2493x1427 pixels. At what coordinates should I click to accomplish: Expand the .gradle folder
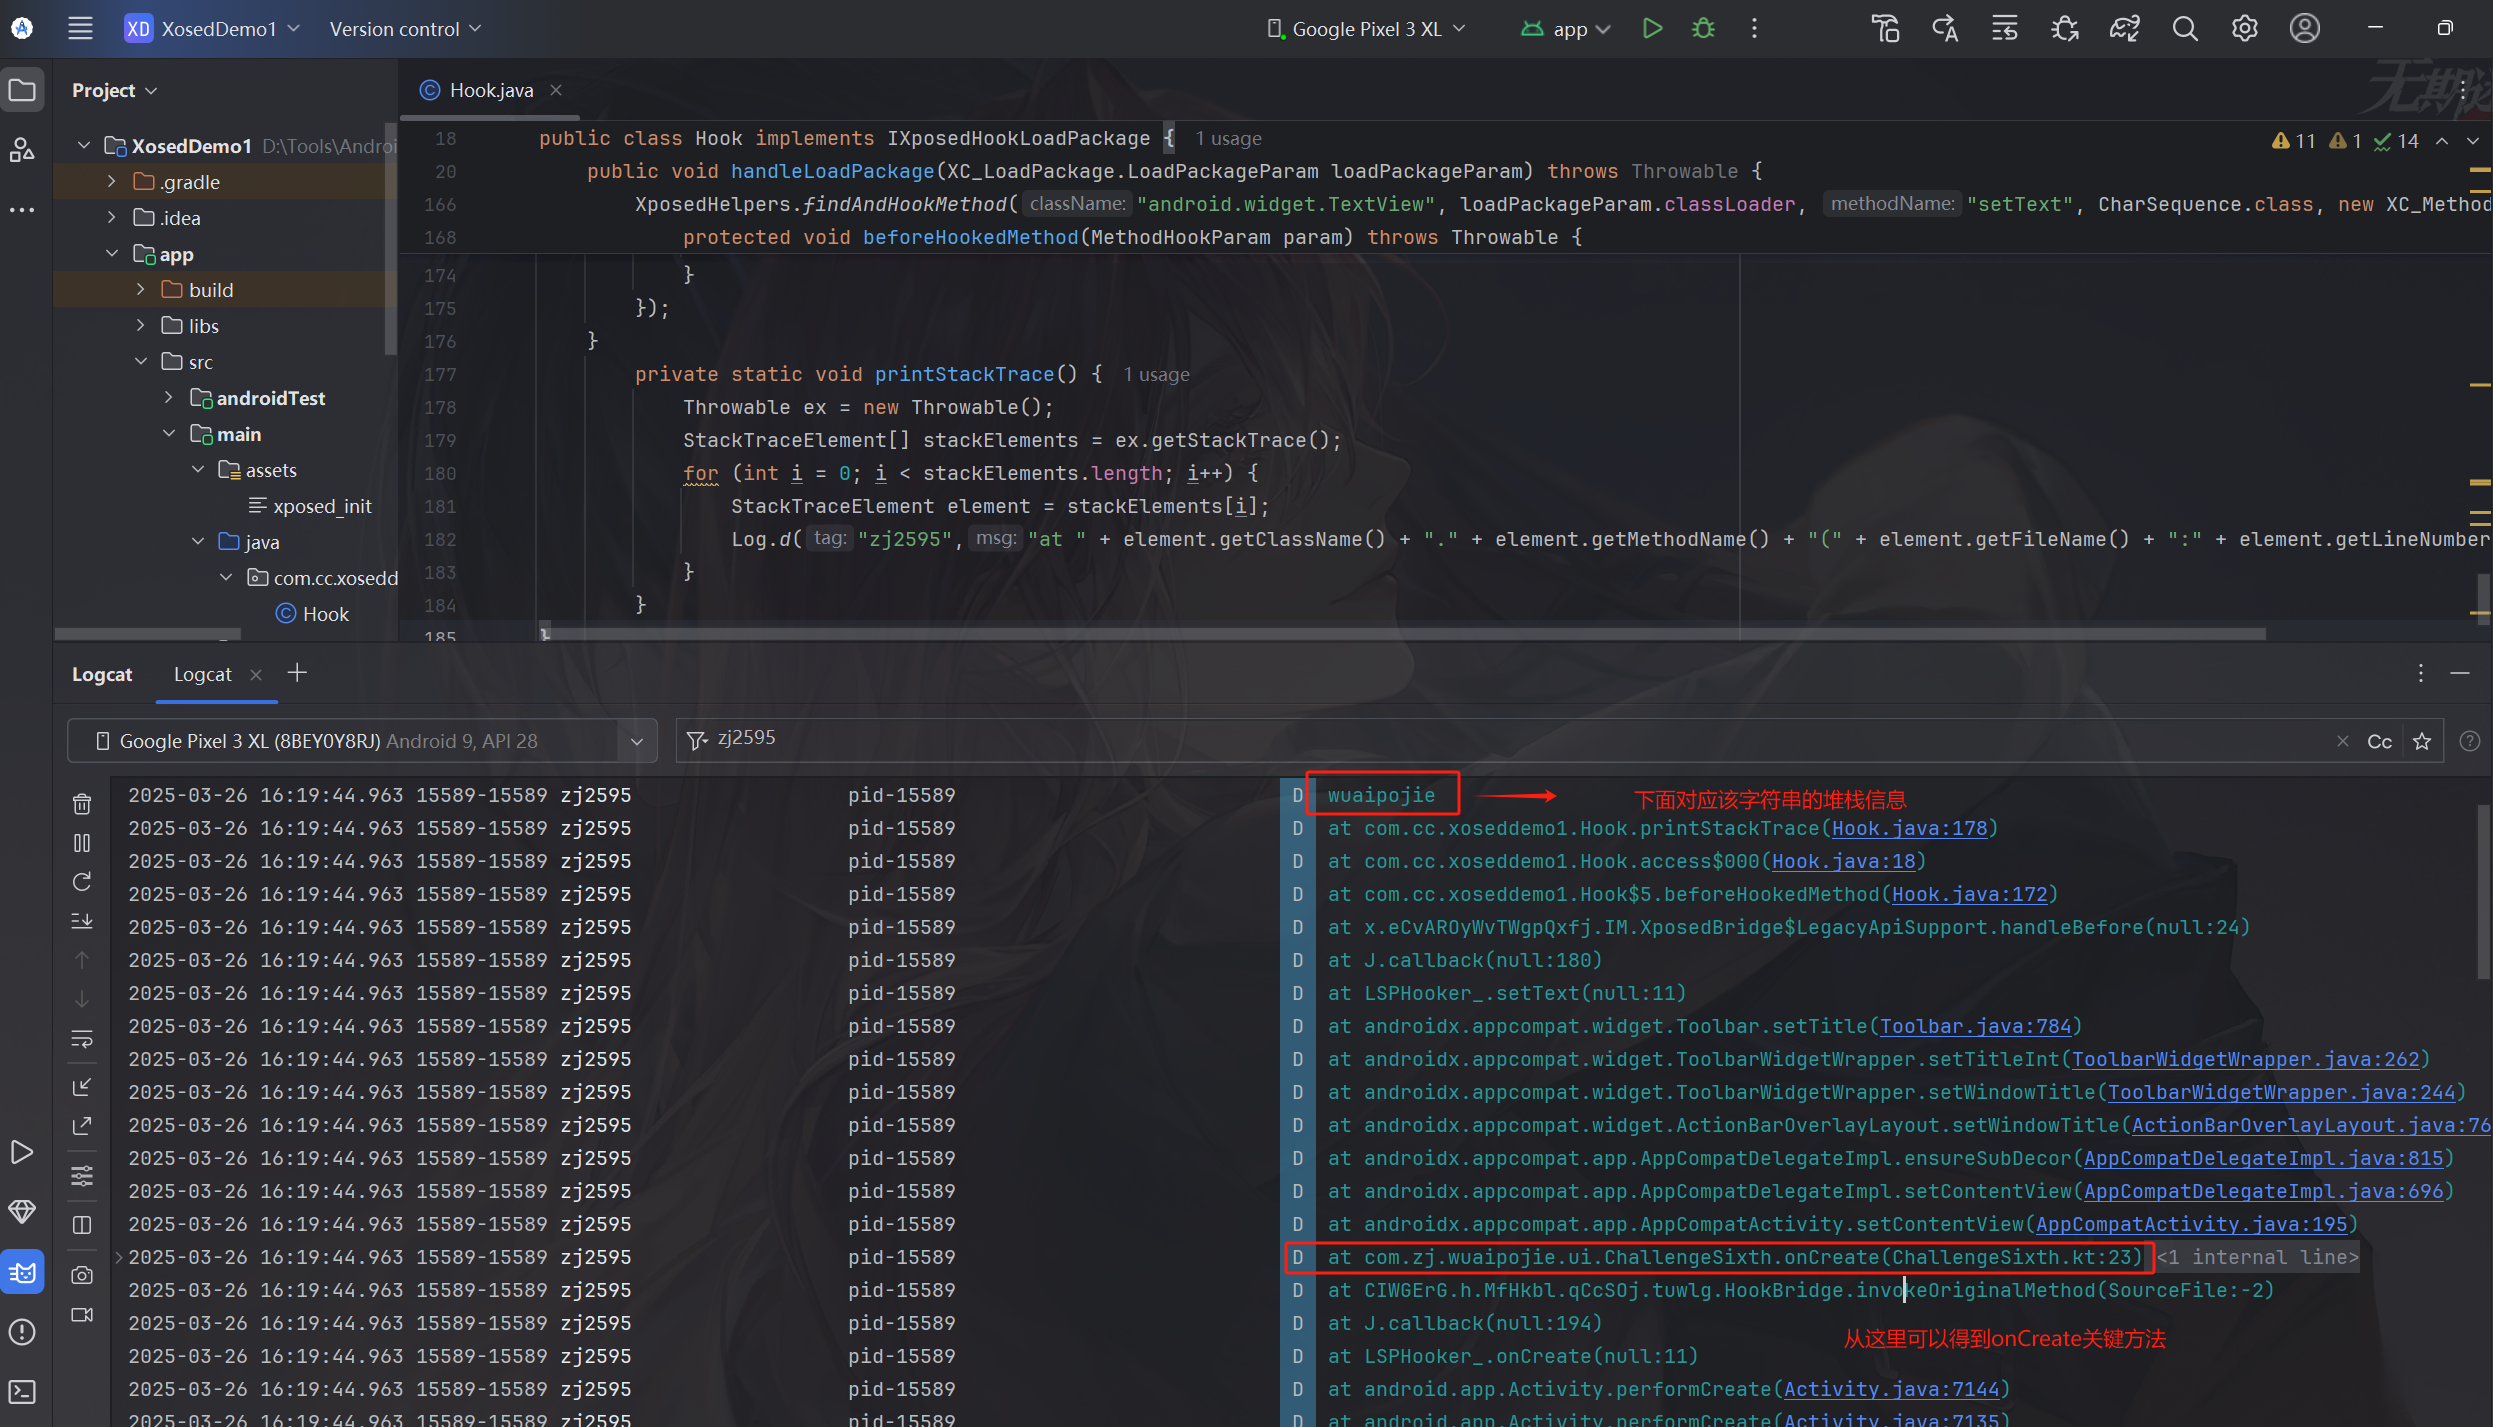112,182
